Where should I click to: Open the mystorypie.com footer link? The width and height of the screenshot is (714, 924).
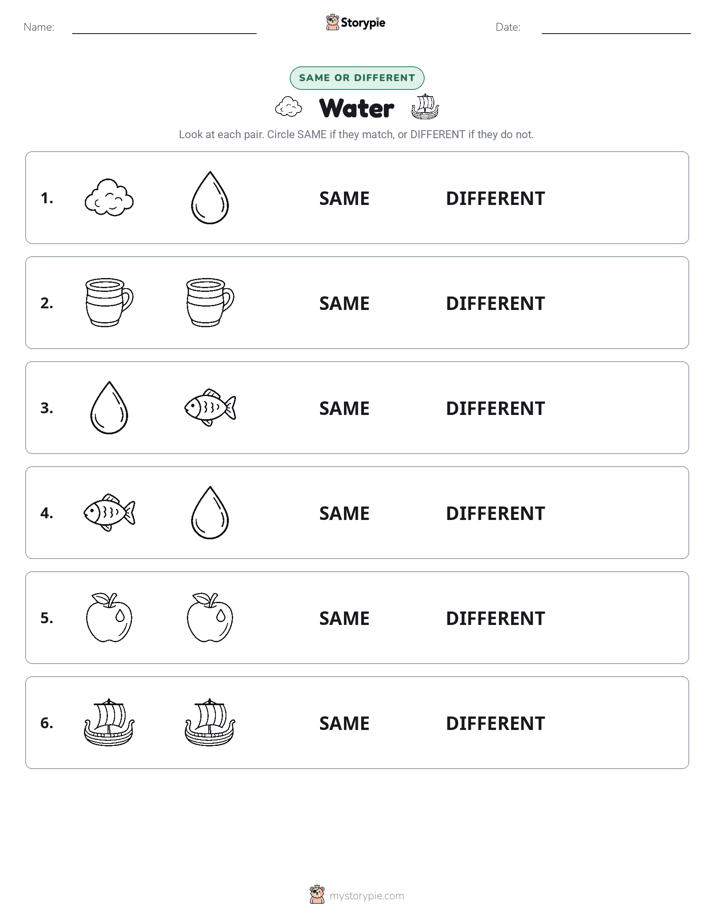pos(366,896)
